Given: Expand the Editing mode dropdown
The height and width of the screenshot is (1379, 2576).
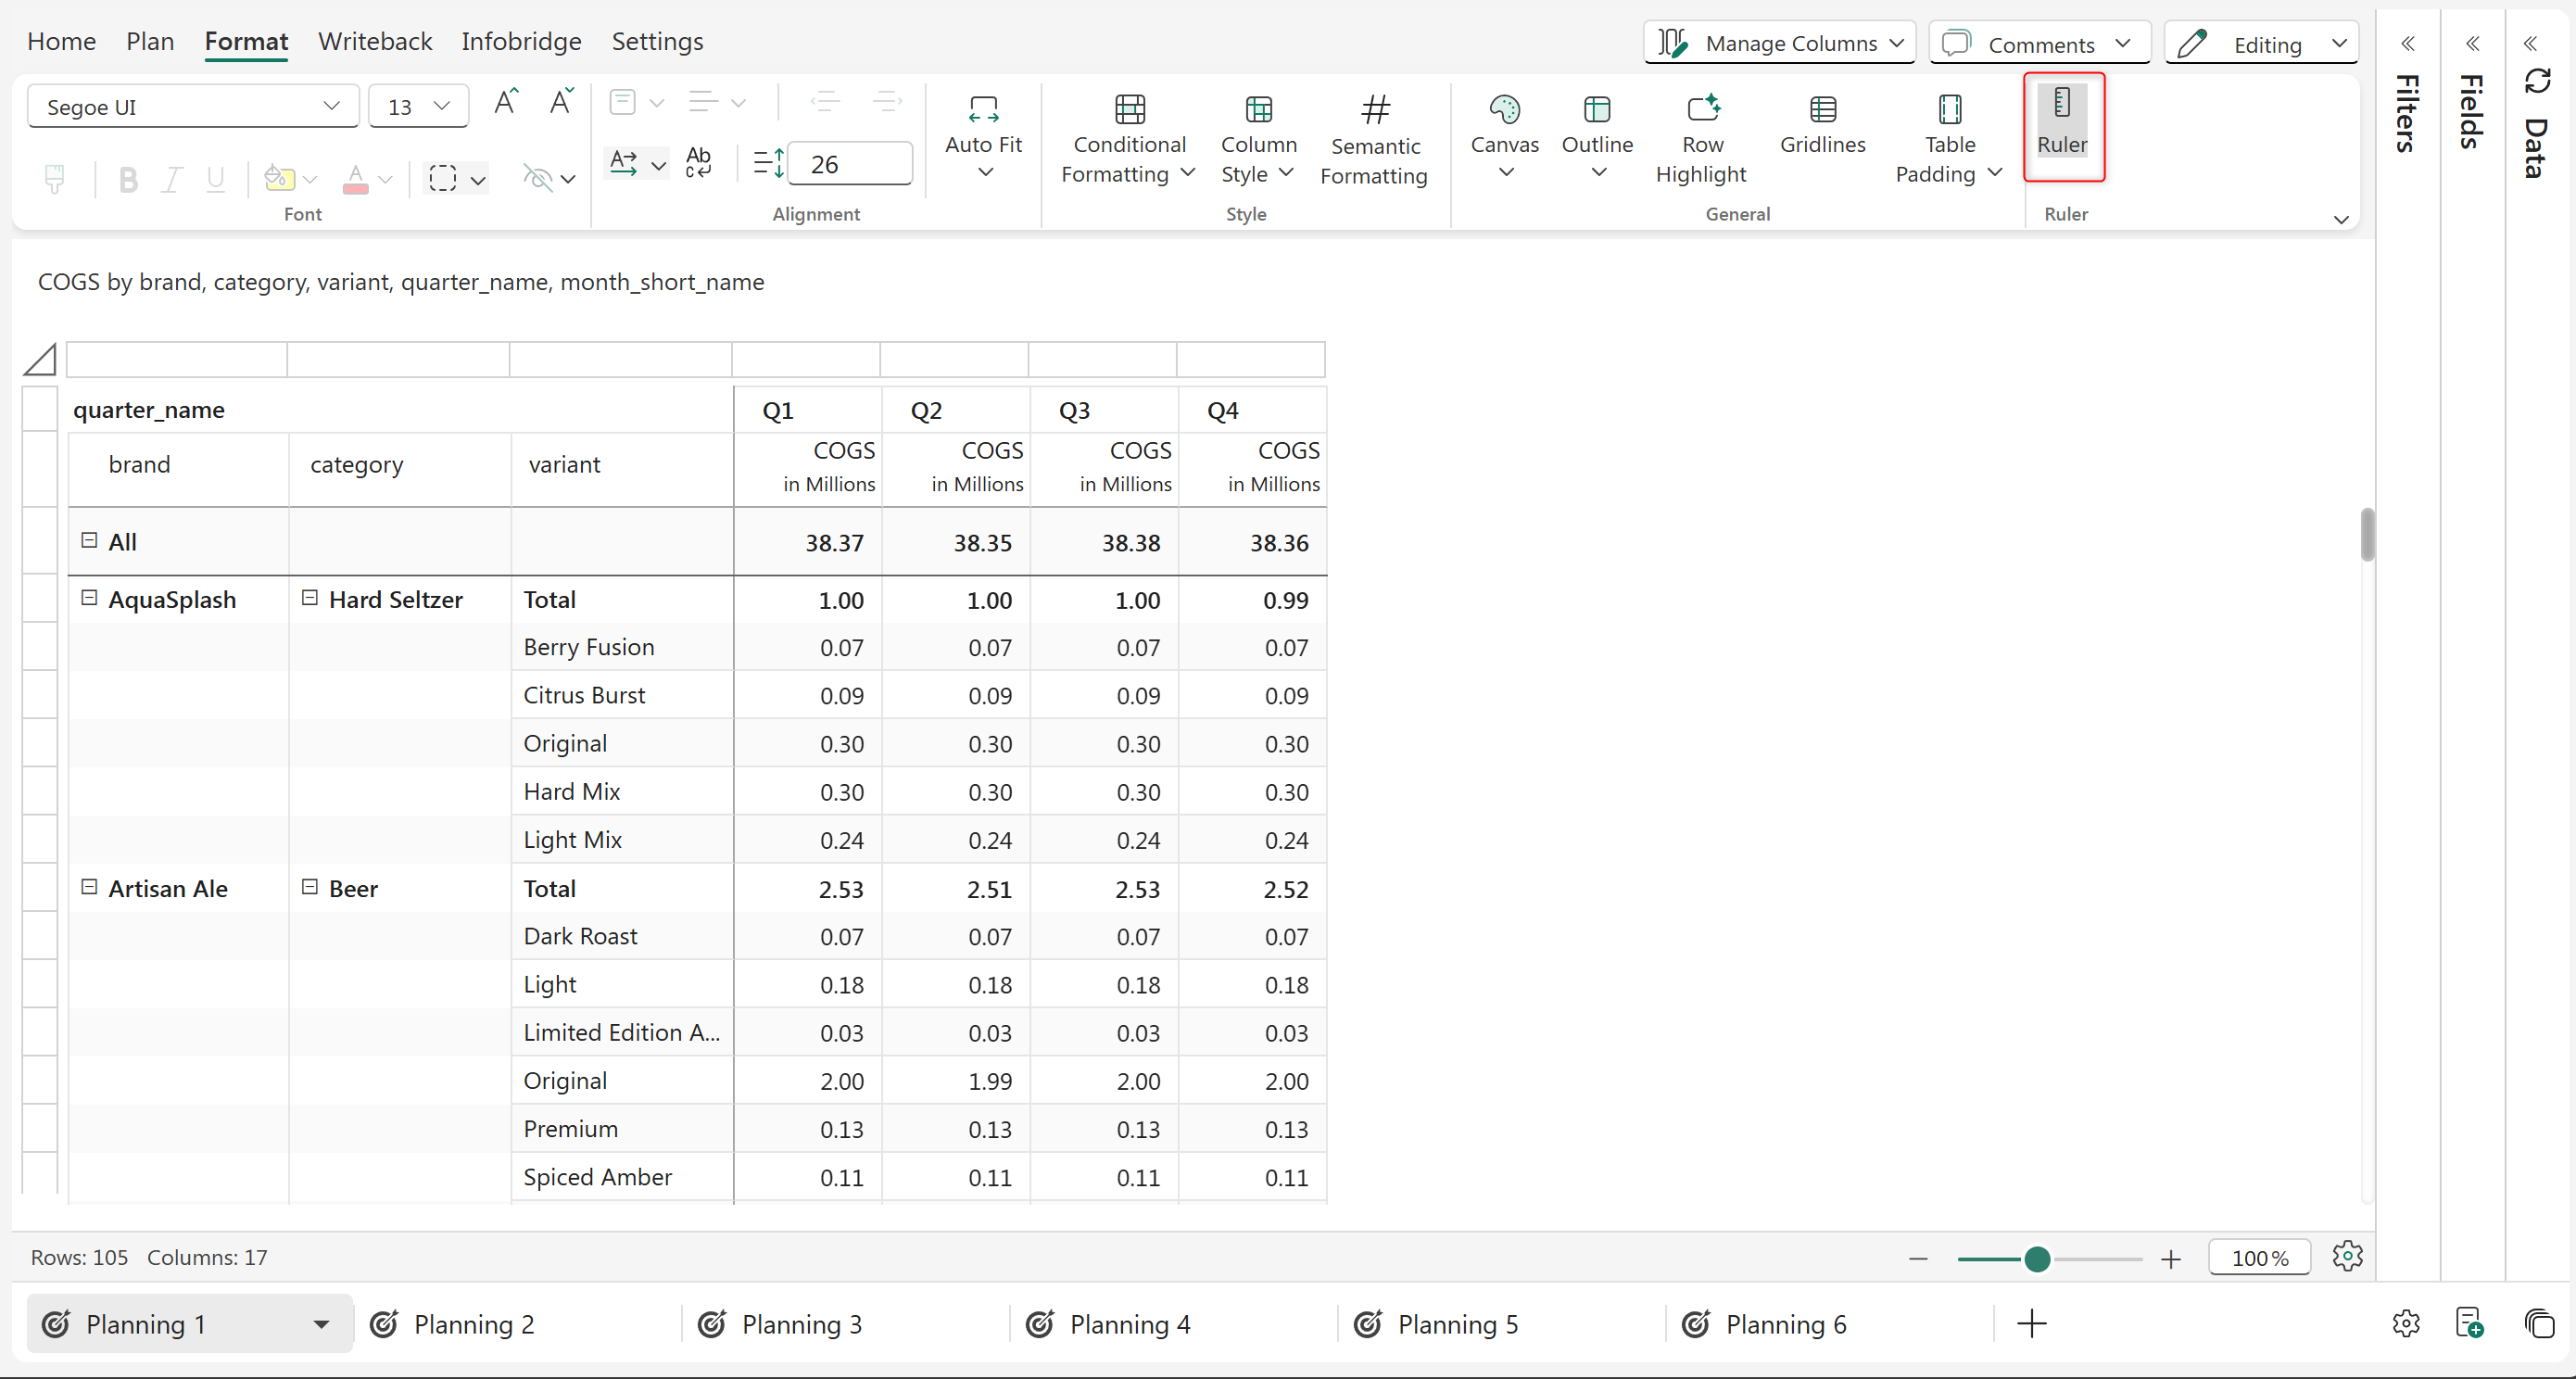Looking at the screenshot, I should click(2263, 44).
